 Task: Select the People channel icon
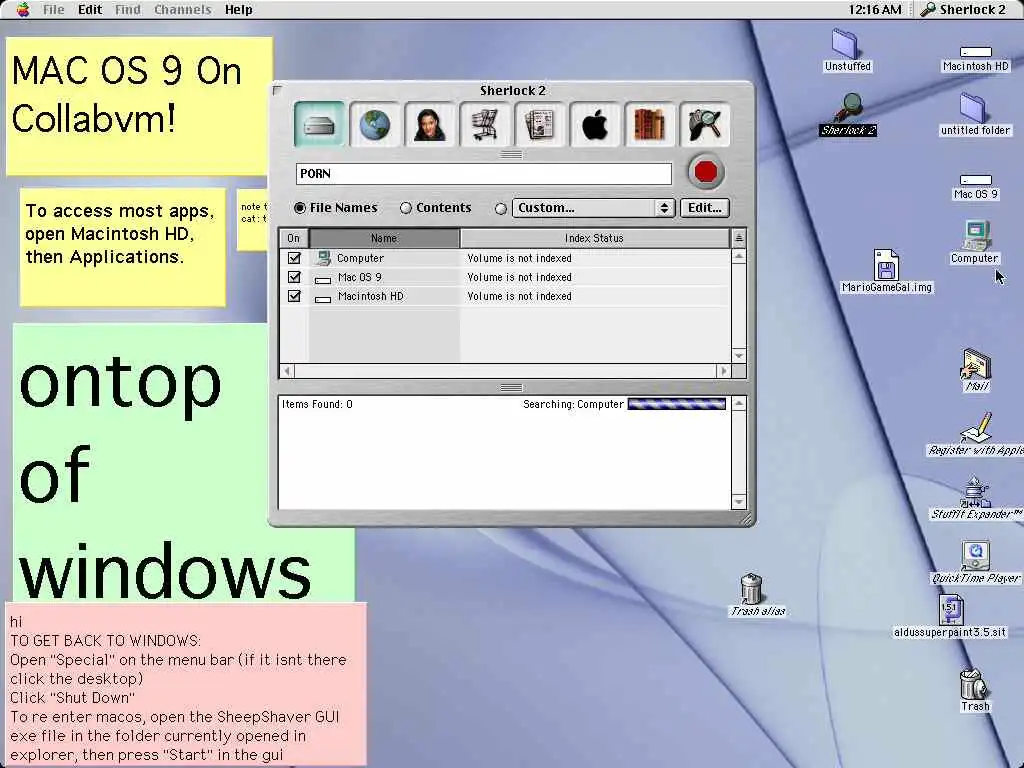click(x=429, y=124)
